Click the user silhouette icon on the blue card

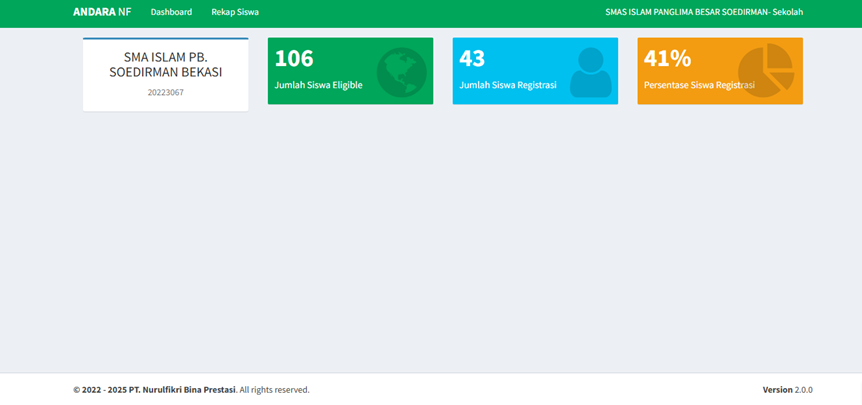tap(590, 73)
